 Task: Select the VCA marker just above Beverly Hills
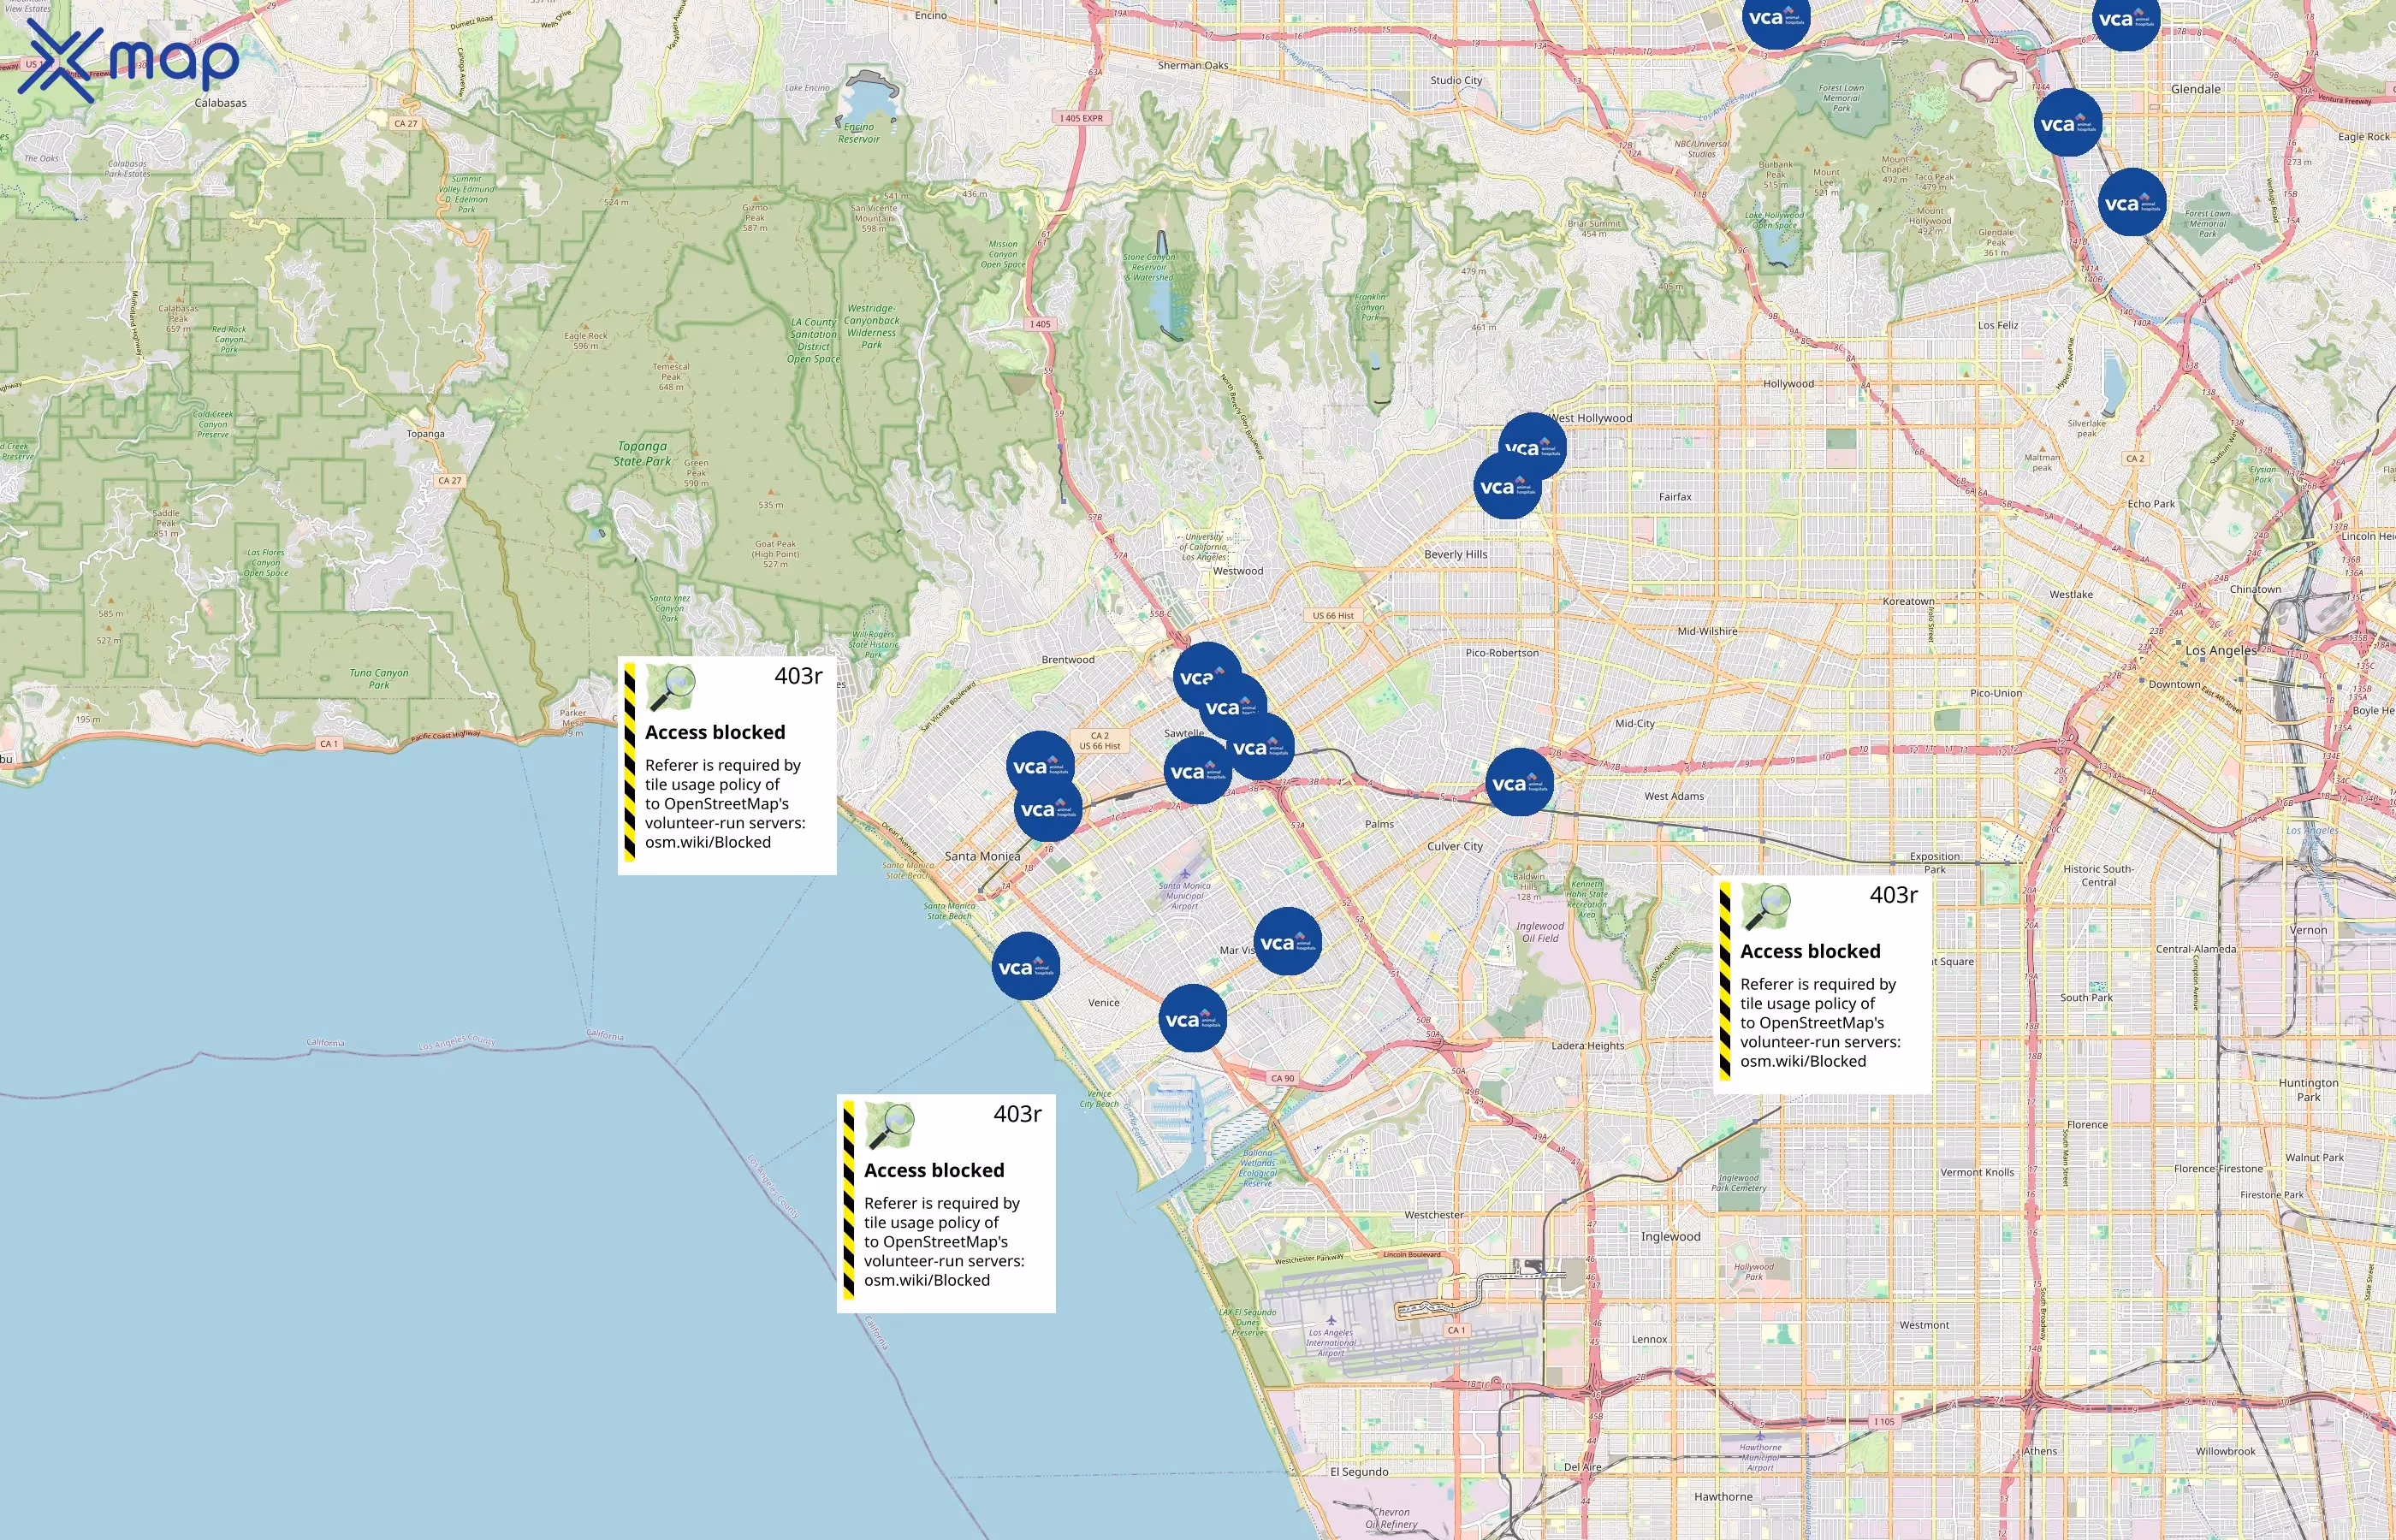pyautogui.click(x=1507, y=486)
